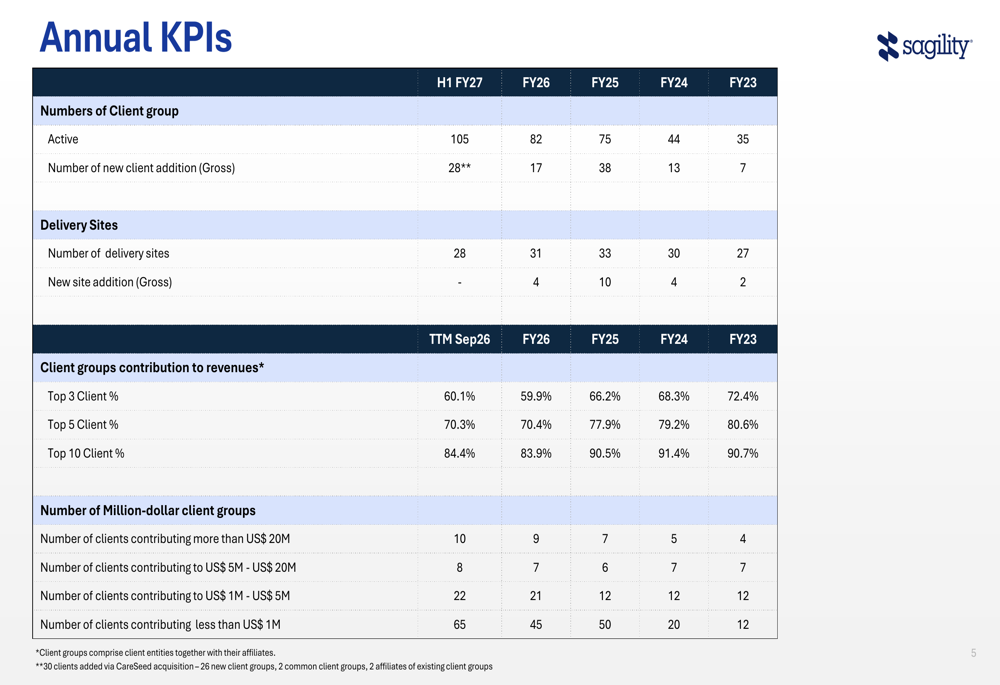This screenshot has height=685, width=1000.
Task: Click the Active row label
Action: [x=63, y=139]
